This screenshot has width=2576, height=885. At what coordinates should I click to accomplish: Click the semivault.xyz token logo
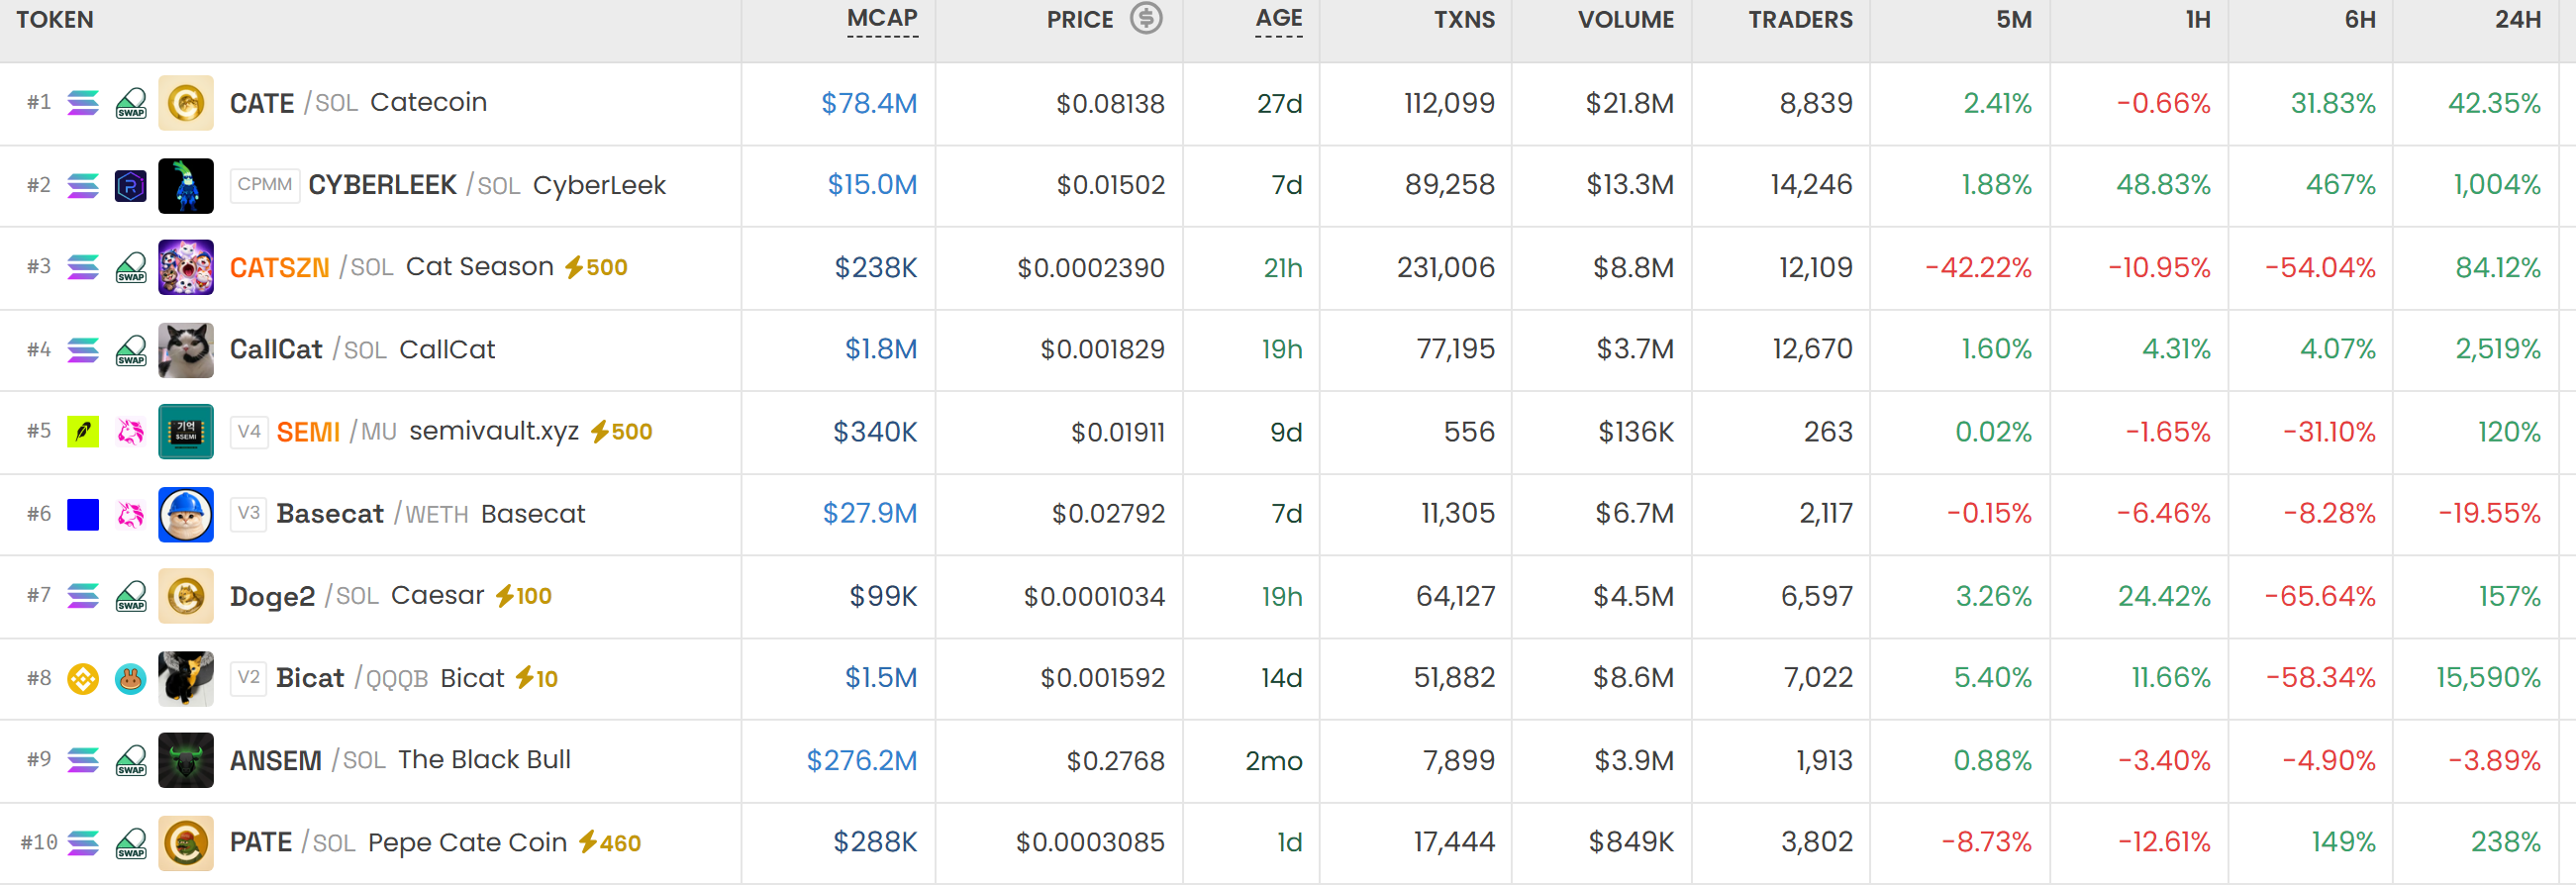(x=186, y=432)
